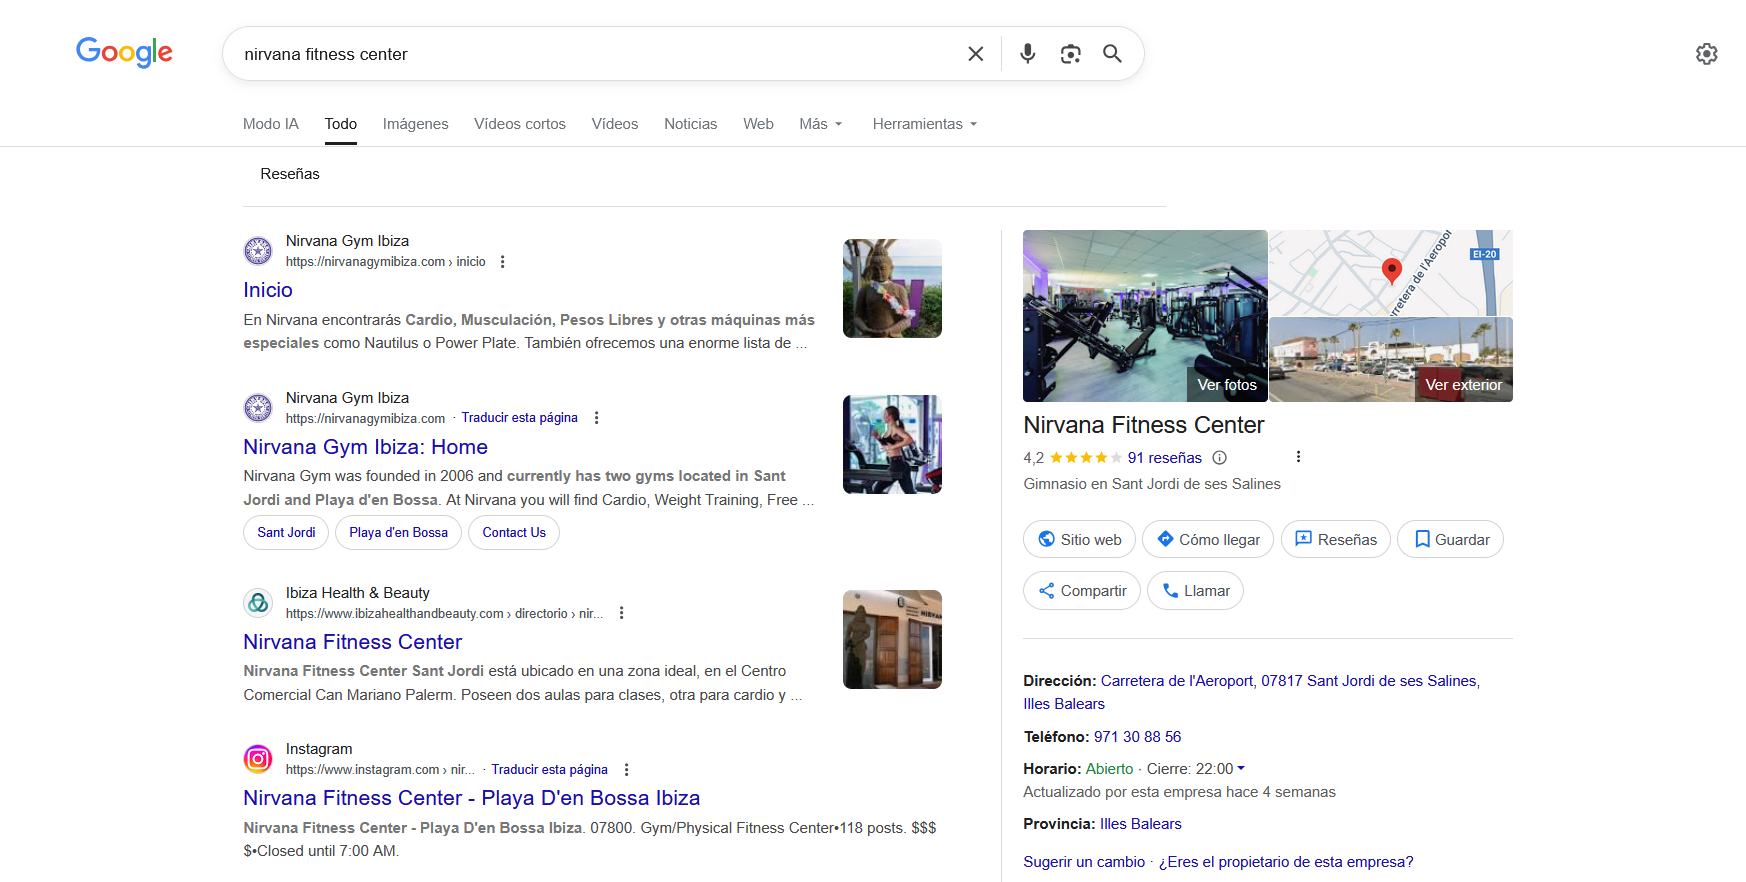Screen dimensions: 1746x882
Task: Open three-dot menu next to Ibiza Health & Beauty result
Action: pos(621,613)
